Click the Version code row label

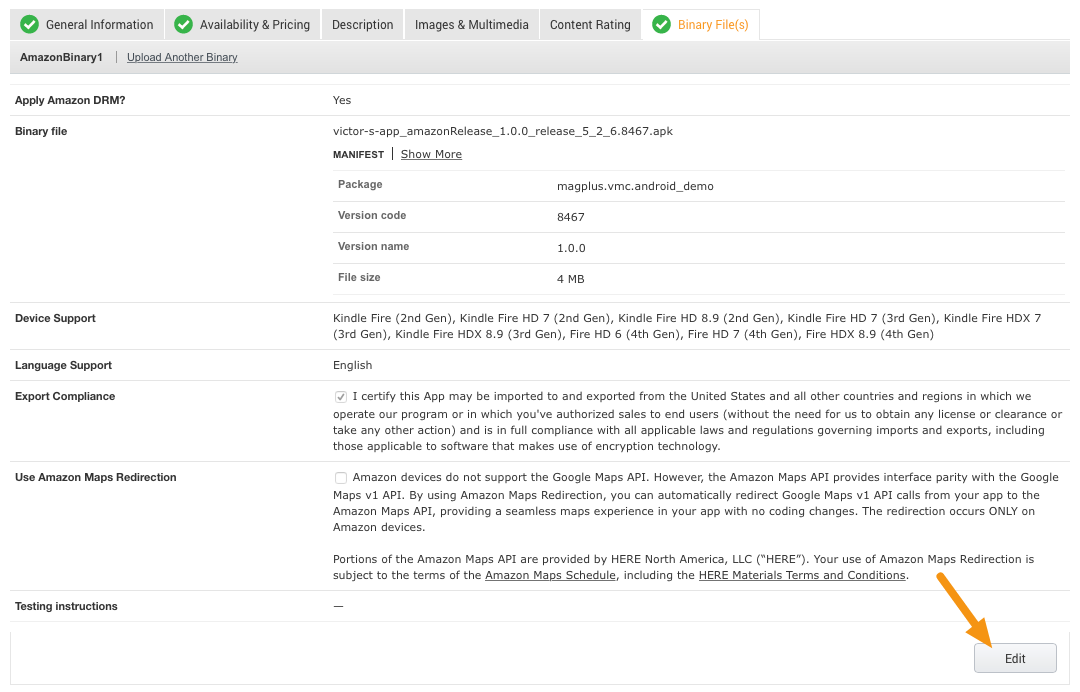tap(372, 215)
